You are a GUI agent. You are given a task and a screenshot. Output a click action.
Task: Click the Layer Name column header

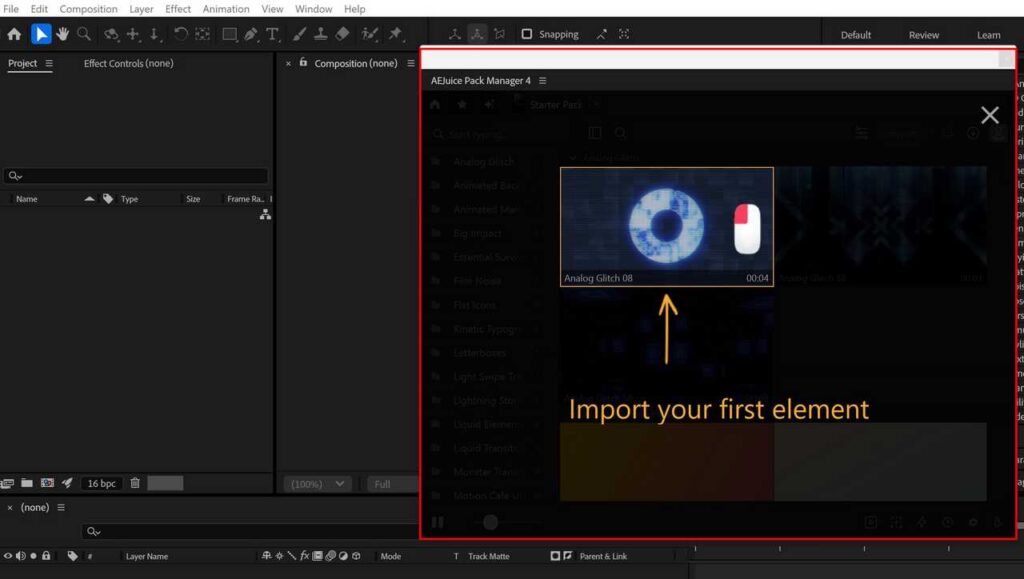[x=147, y=556]
